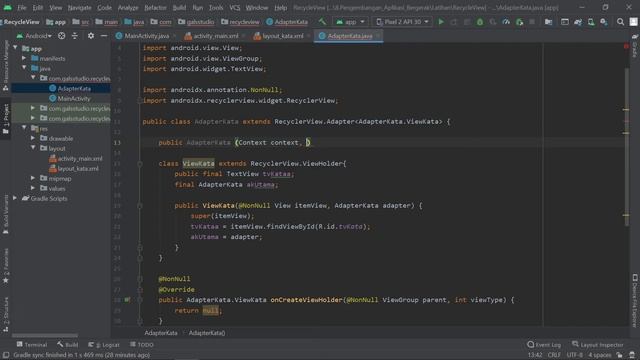The width and height of the screenshot is (640, 360).
Task: Click the red error indicator atop editor scrollbar
Action: click(x=626, y=46)
